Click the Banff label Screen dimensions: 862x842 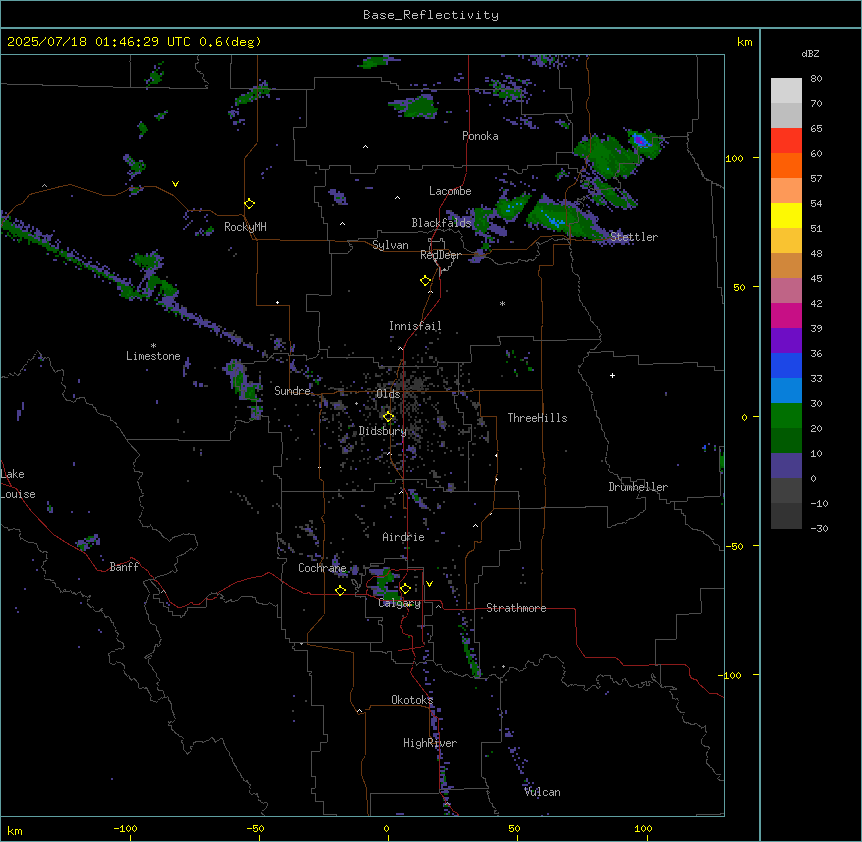[x=124, y=567]
